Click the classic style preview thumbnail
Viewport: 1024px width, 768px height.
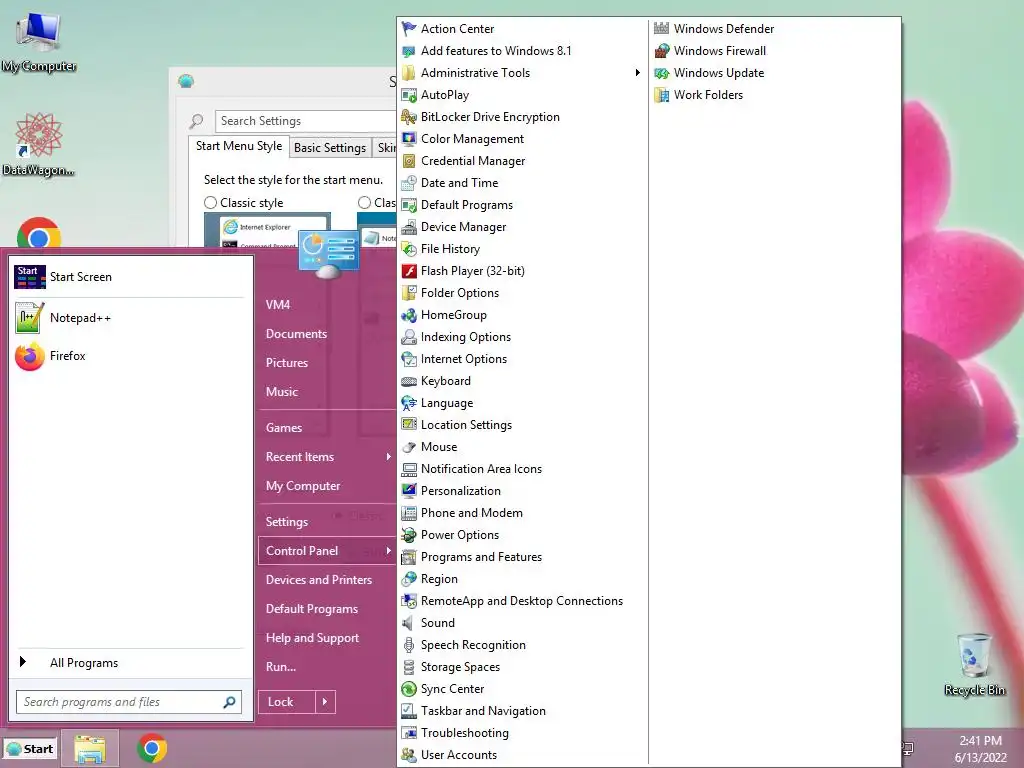267,230
